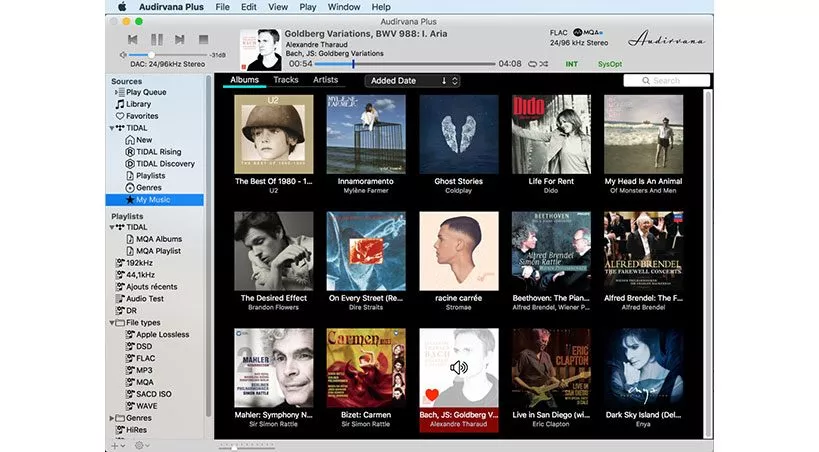Screen dimensions: 819x452
Task: Stop playback with the square button
Action: coord(204,39)
